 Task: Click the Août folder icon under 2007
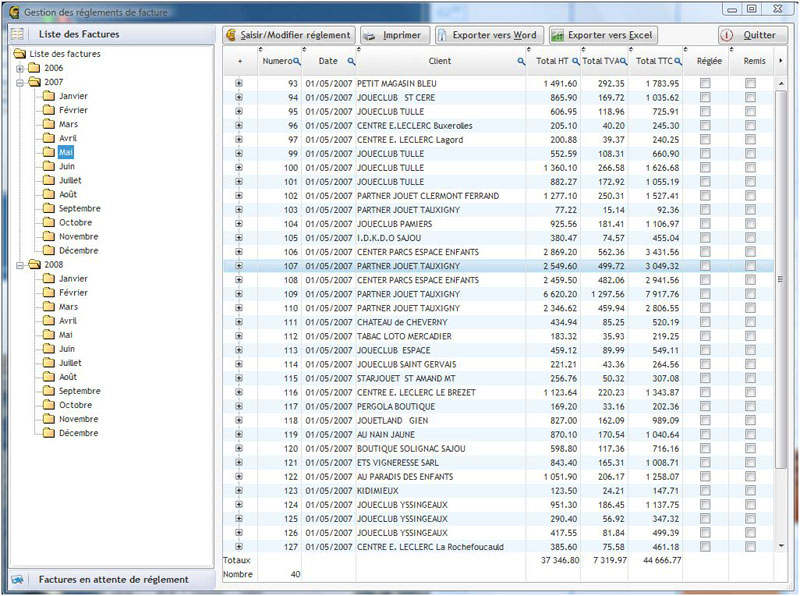coord(49,194)
